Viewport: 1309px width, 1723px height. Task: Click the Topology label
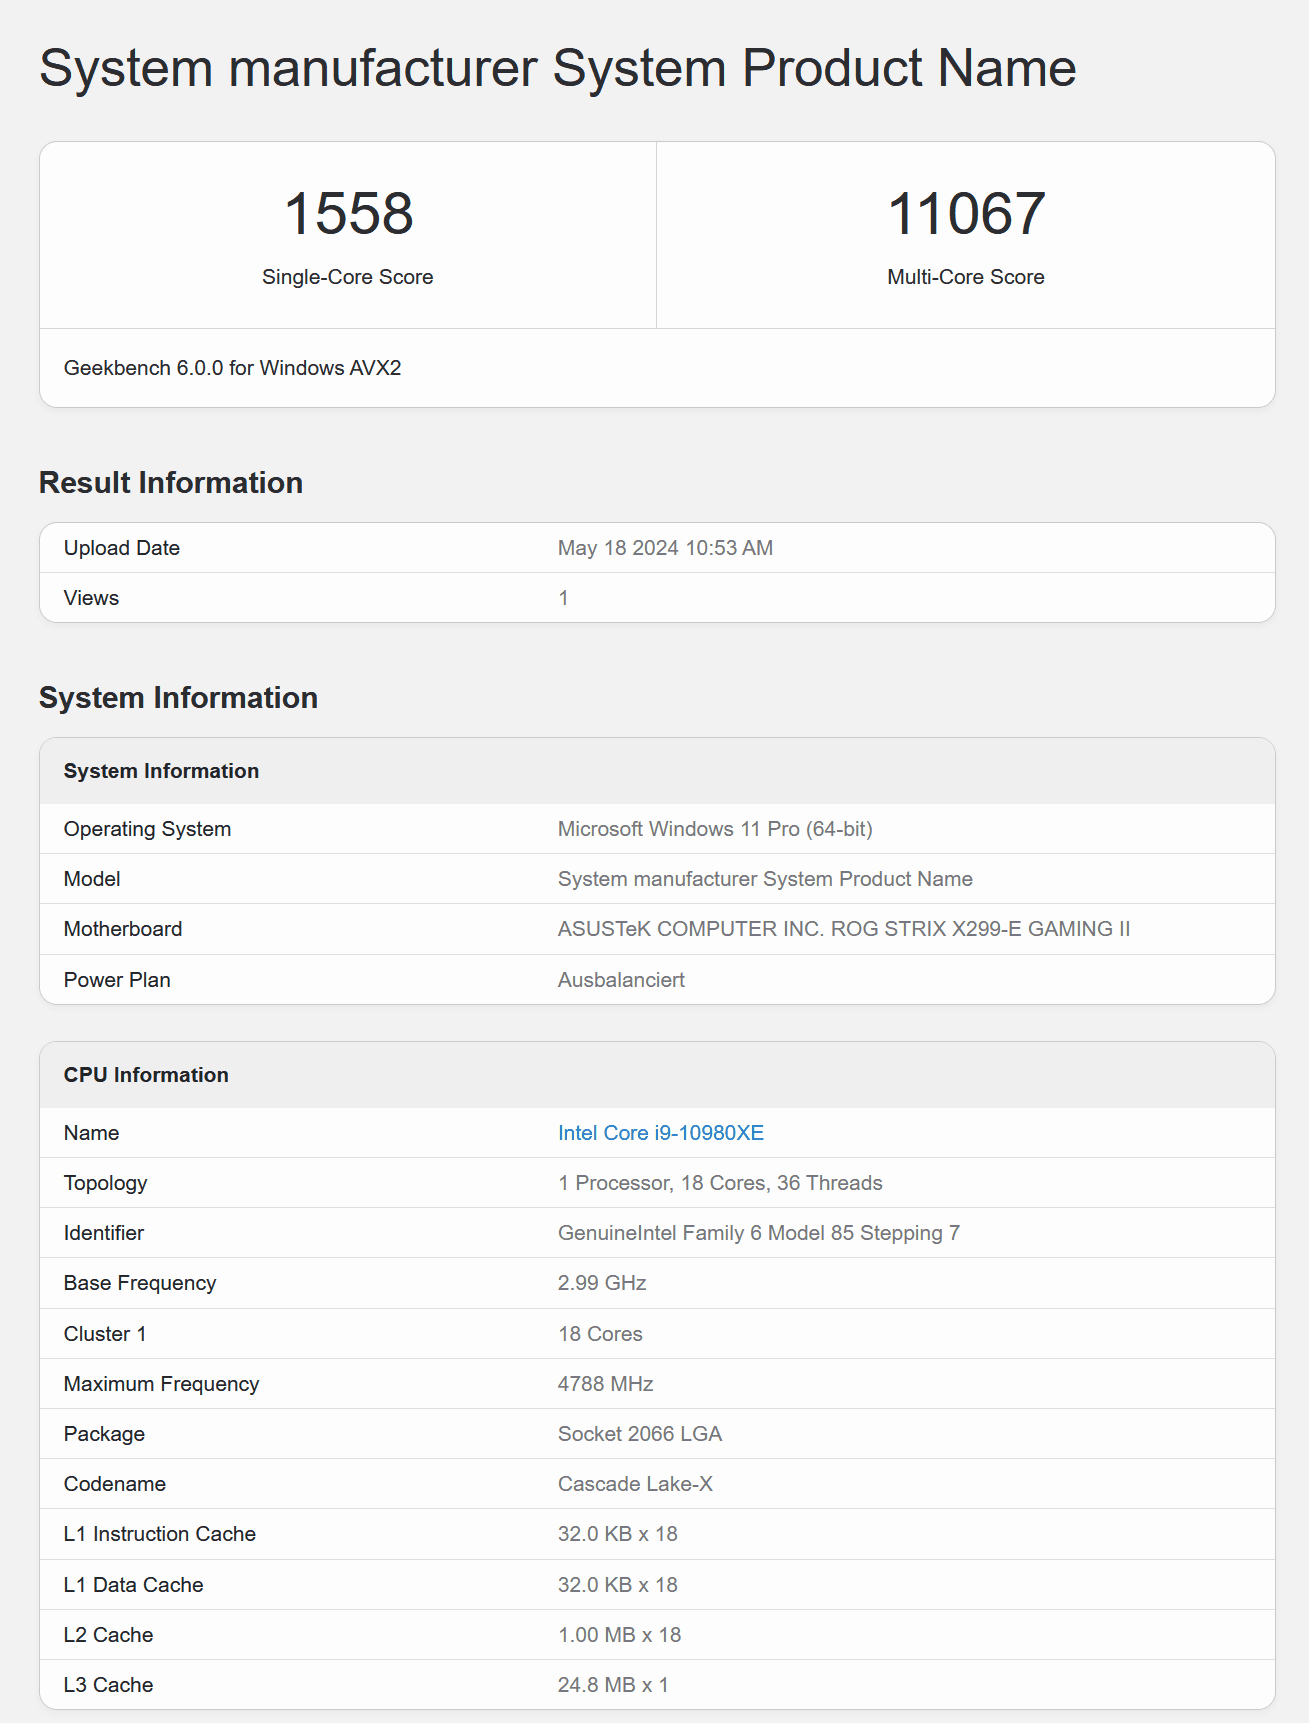[x=105, y=1183]
